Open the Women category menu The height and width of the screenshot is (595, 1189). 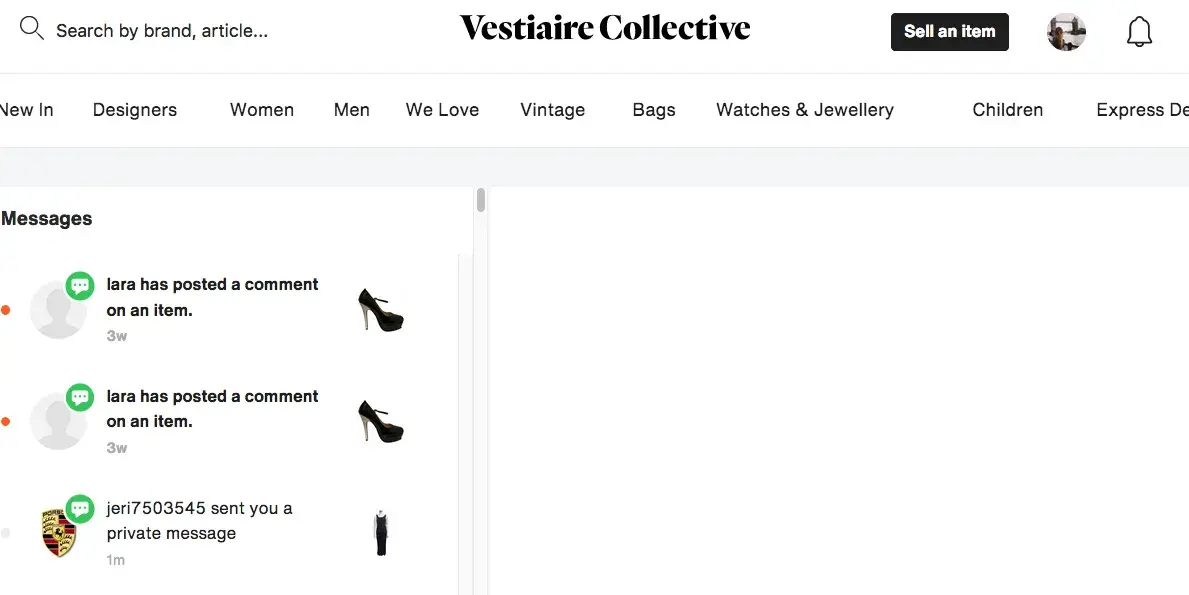point(262,110)
